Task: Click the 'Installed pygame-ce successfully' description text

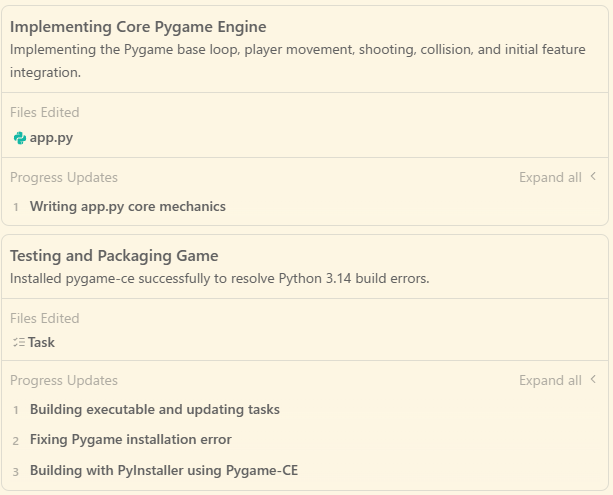Action: click(219, 278)
